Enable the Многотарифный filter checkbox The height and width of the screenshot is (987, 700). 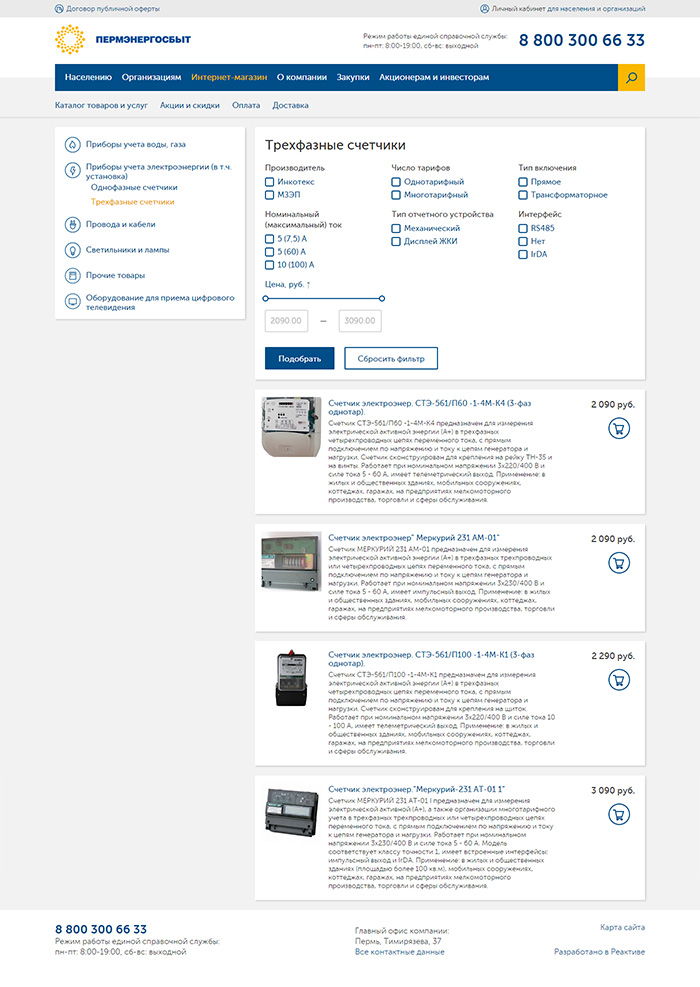click(x=396, y=195)
